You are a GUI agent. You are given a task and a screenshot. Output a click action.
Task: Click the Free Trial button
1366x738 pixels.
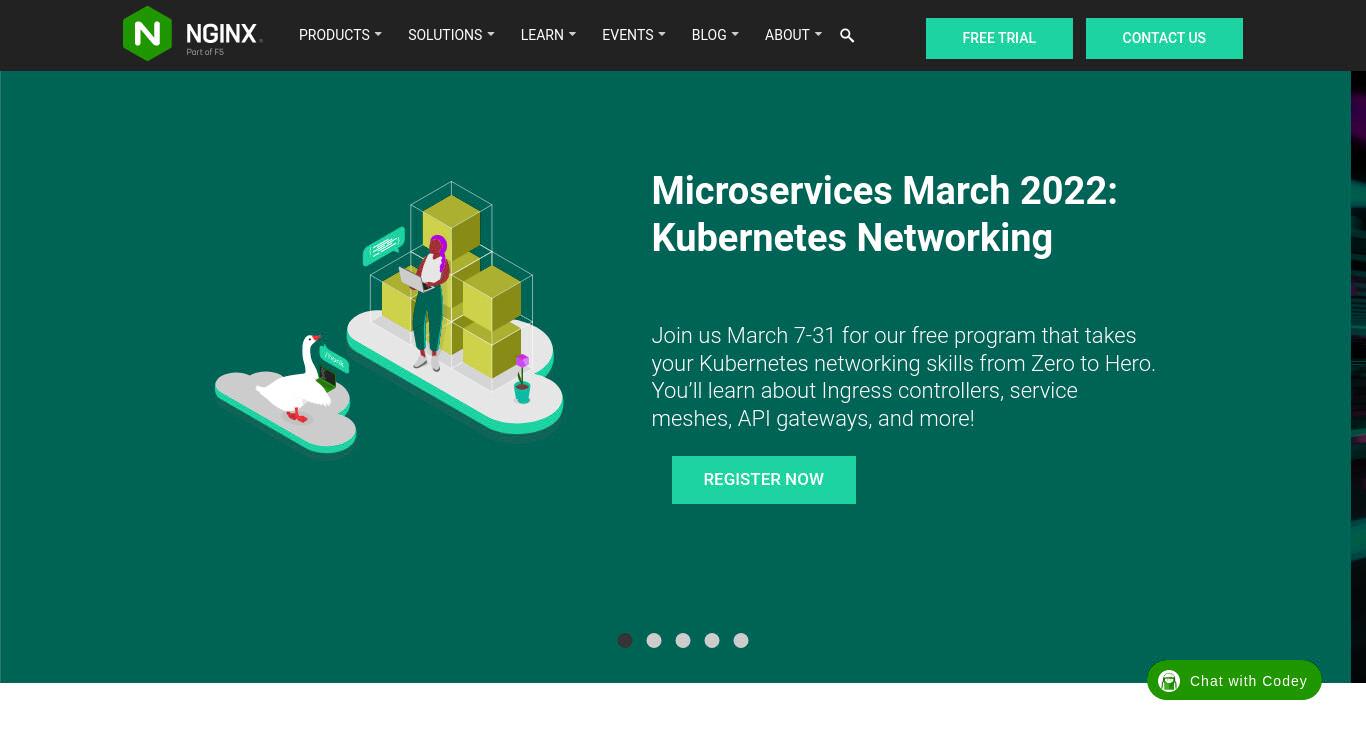999,38
